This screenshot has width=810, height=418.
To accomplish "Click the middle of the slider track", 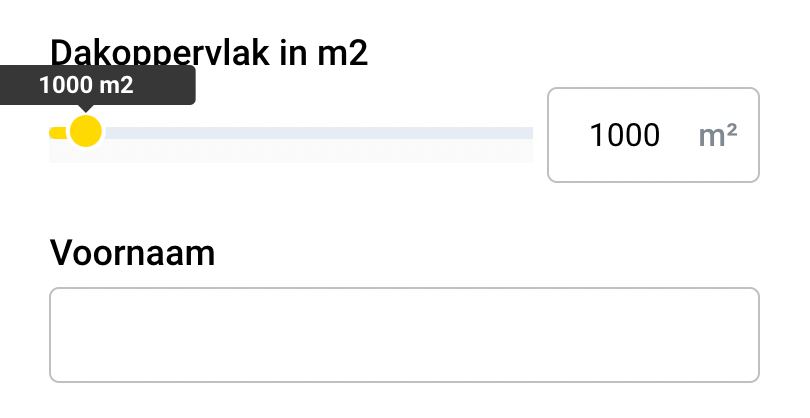I will [x=292, y=133].
